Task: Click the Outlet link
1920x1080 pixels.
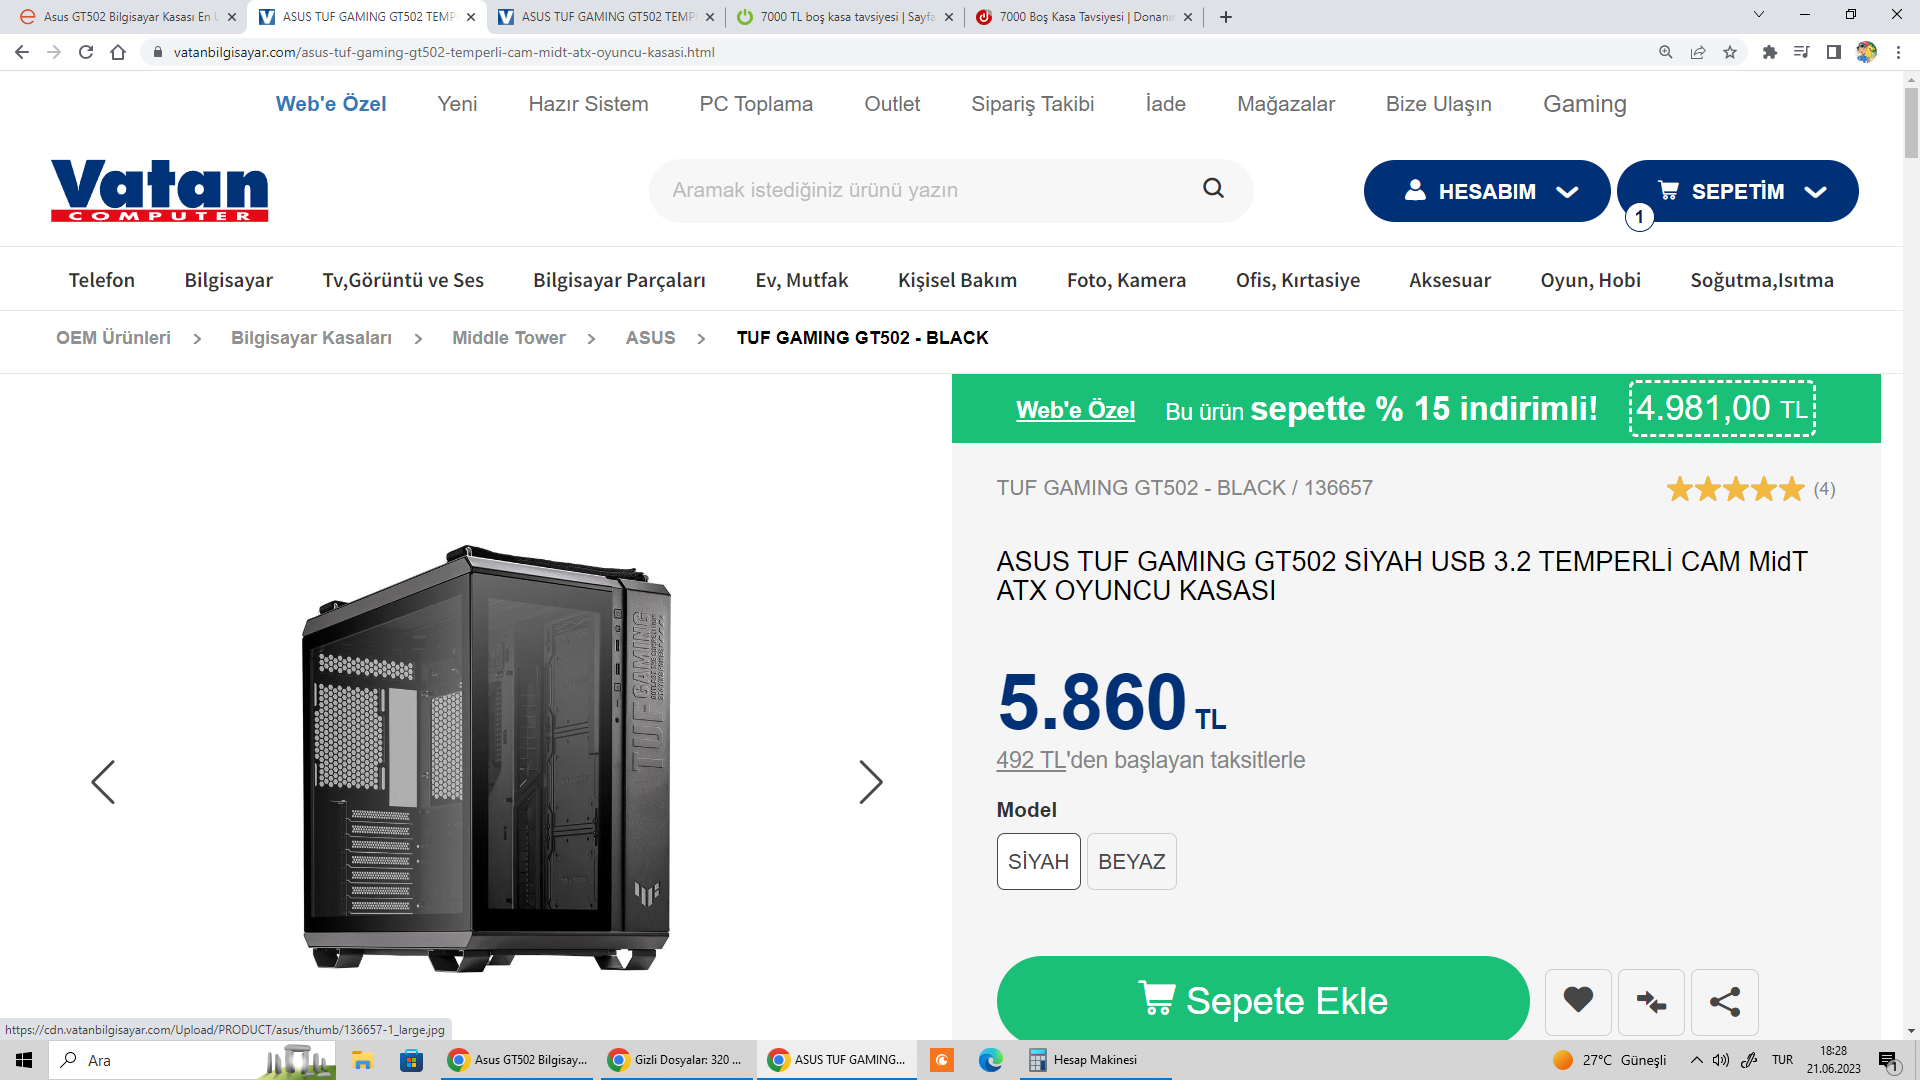Action: 892,104
